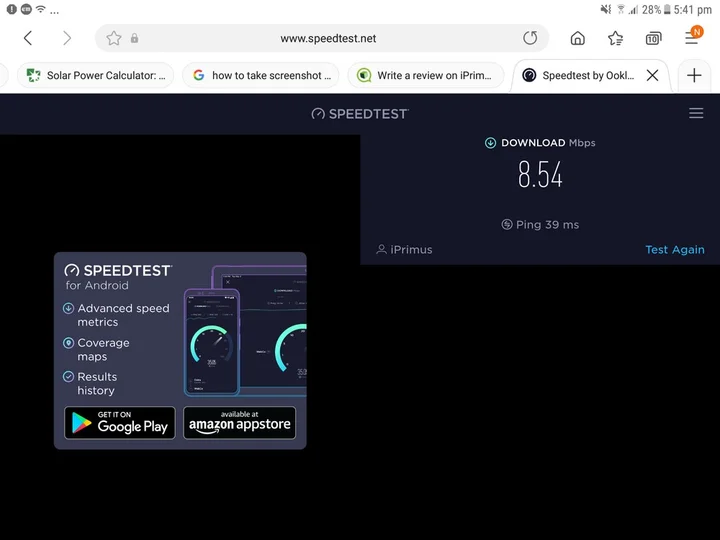720x540 pixels.
Task: Switch to Write a review on iPrimus tab
Action: coord(426,75)
